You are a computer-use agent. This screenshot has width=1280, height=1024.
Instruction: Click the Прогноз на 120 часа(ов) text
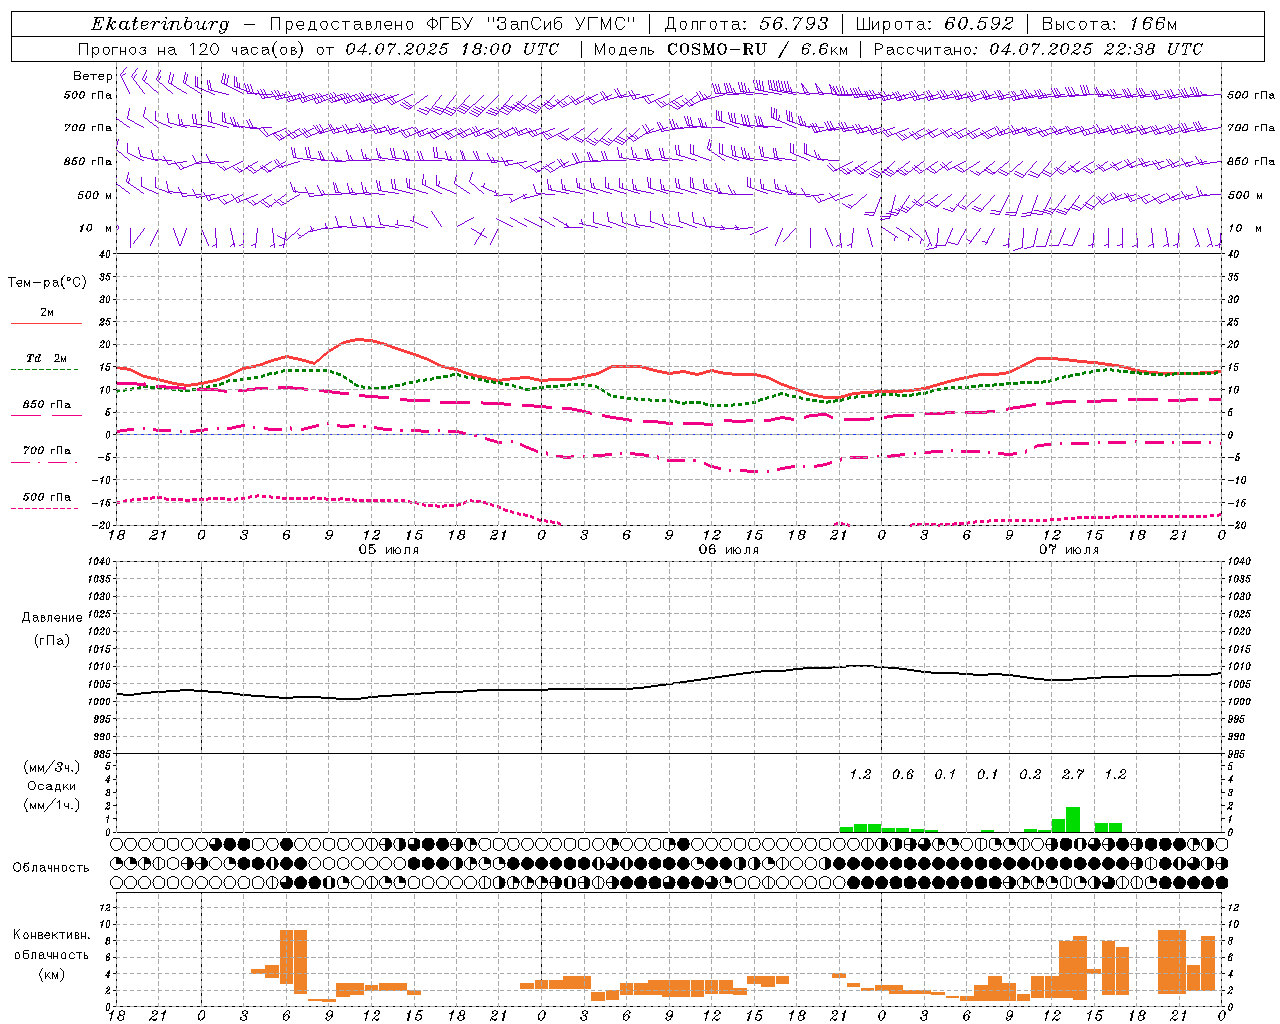click(x=193, y=49)
